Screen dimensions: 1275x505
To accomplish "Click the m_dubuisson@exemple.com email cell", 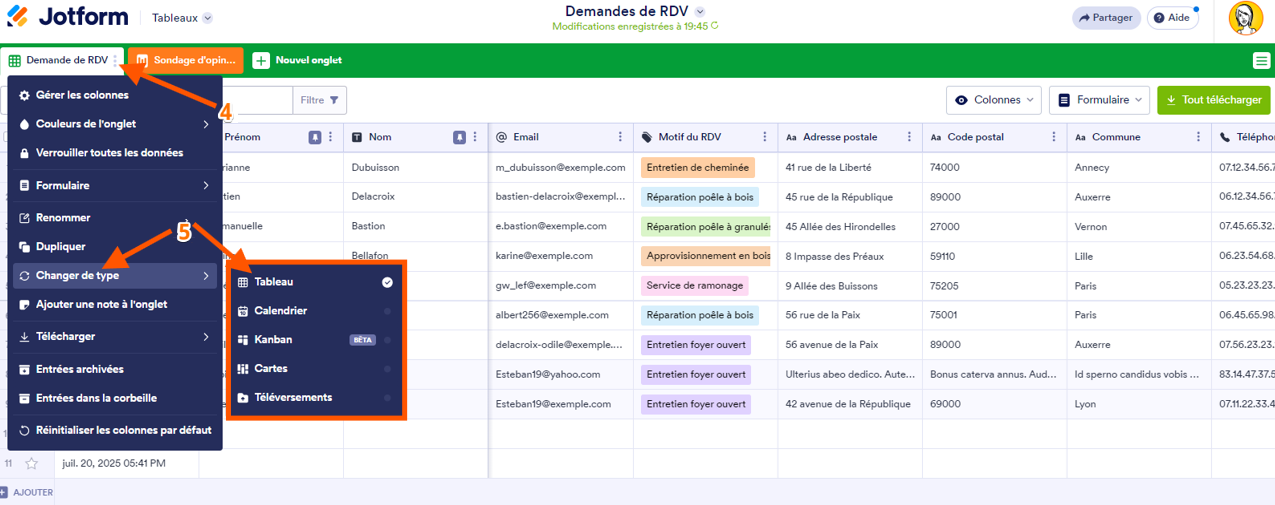I will [560, 168].
